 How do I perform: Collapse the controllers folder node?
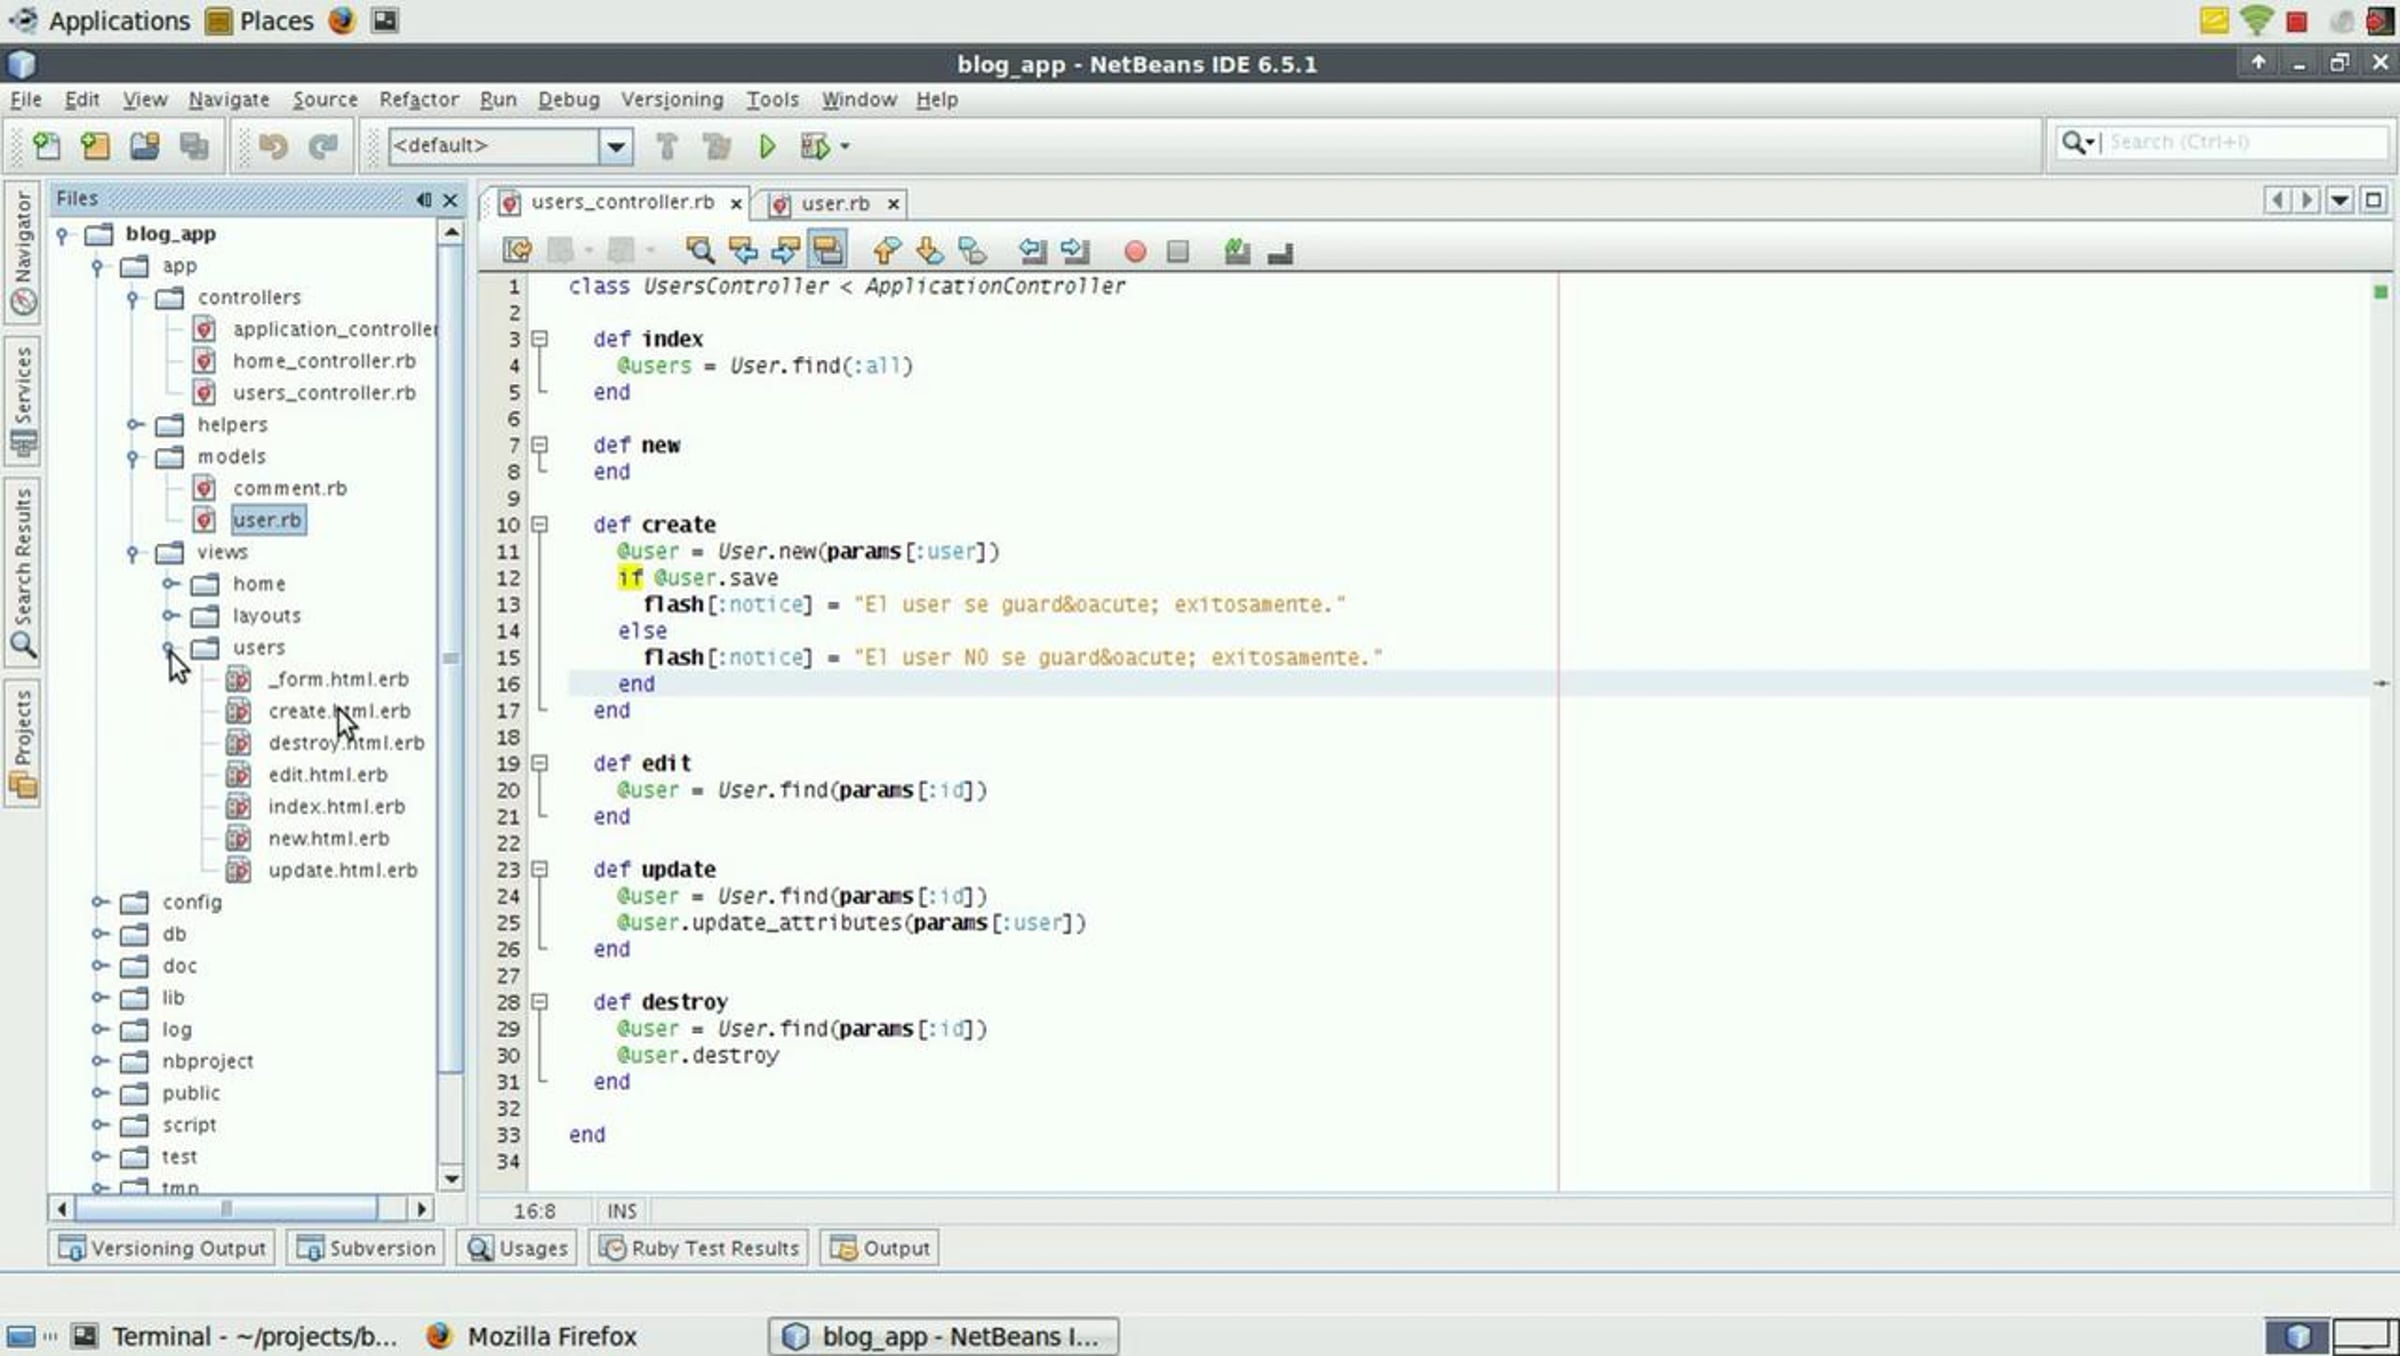pyautogui.click(x=132, y=298)
